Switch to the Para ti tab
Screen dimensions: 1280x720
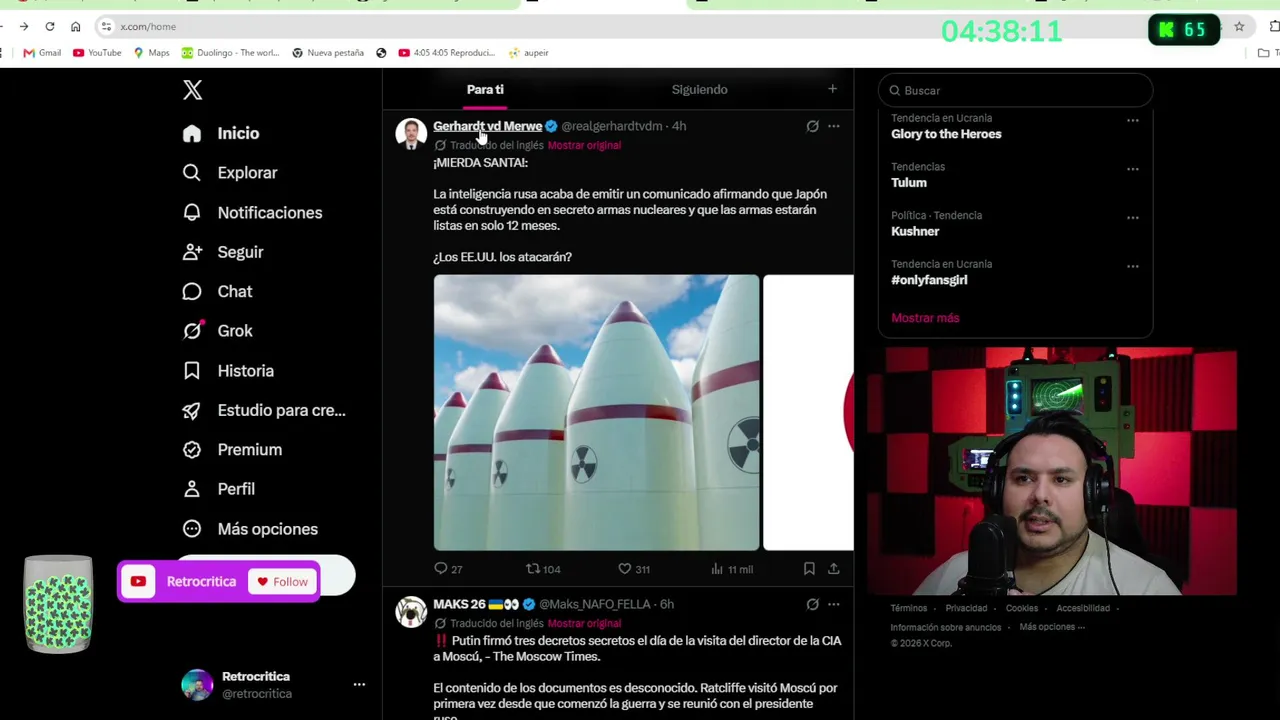pyautogui.click(x=485, y=90)
